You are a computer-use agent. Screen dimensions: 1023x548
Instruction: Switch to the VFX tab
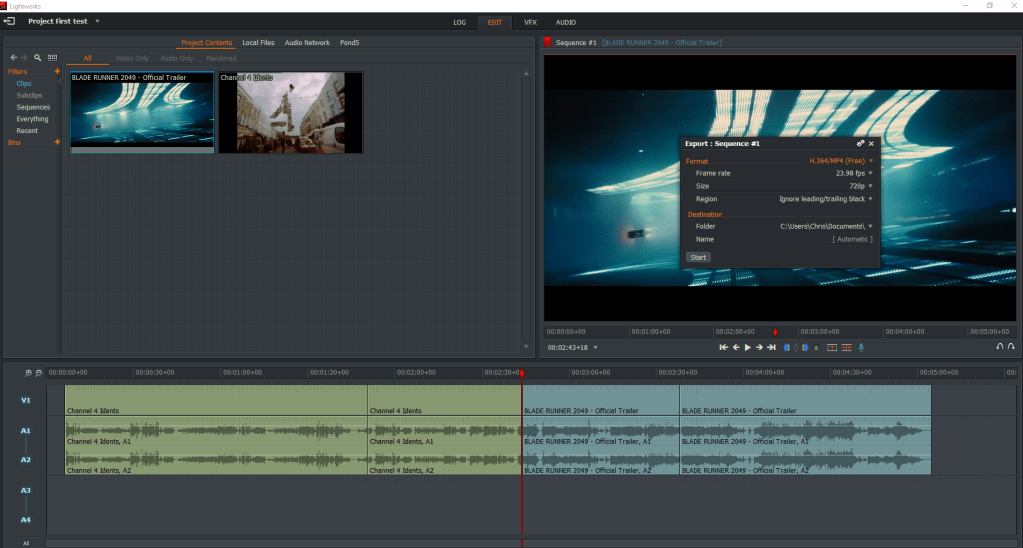529,22
